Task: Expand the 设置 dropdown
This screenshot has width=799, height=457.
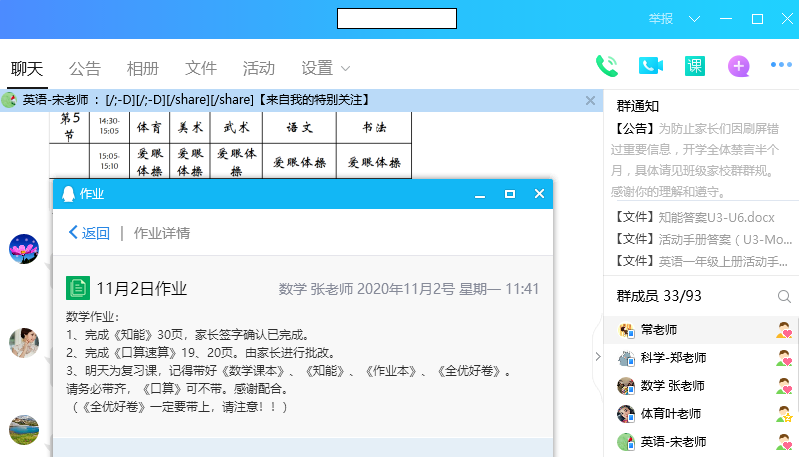Action: tap(326, 68)
